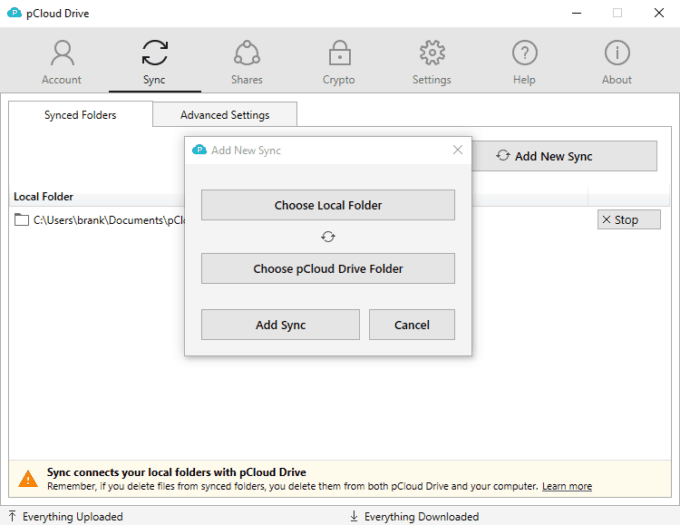Click the upload arrow status icon
The image size is (680, 525).
12,516
